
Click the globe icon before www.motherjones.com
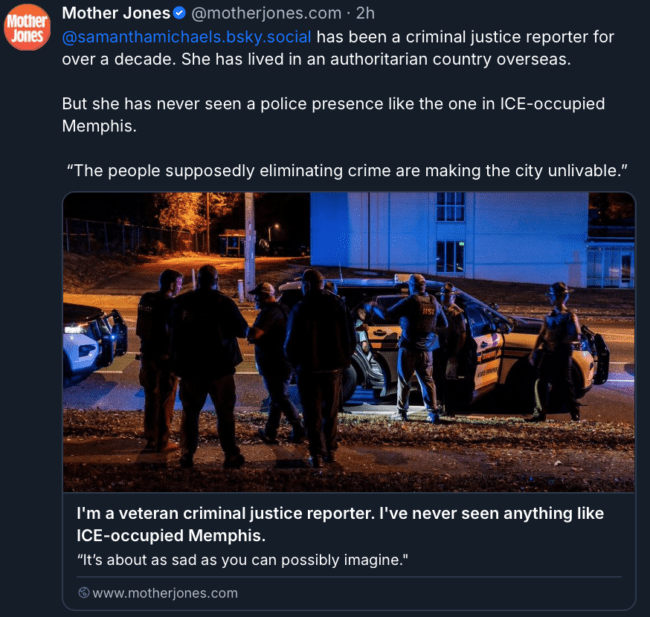[x=84, y=593]
